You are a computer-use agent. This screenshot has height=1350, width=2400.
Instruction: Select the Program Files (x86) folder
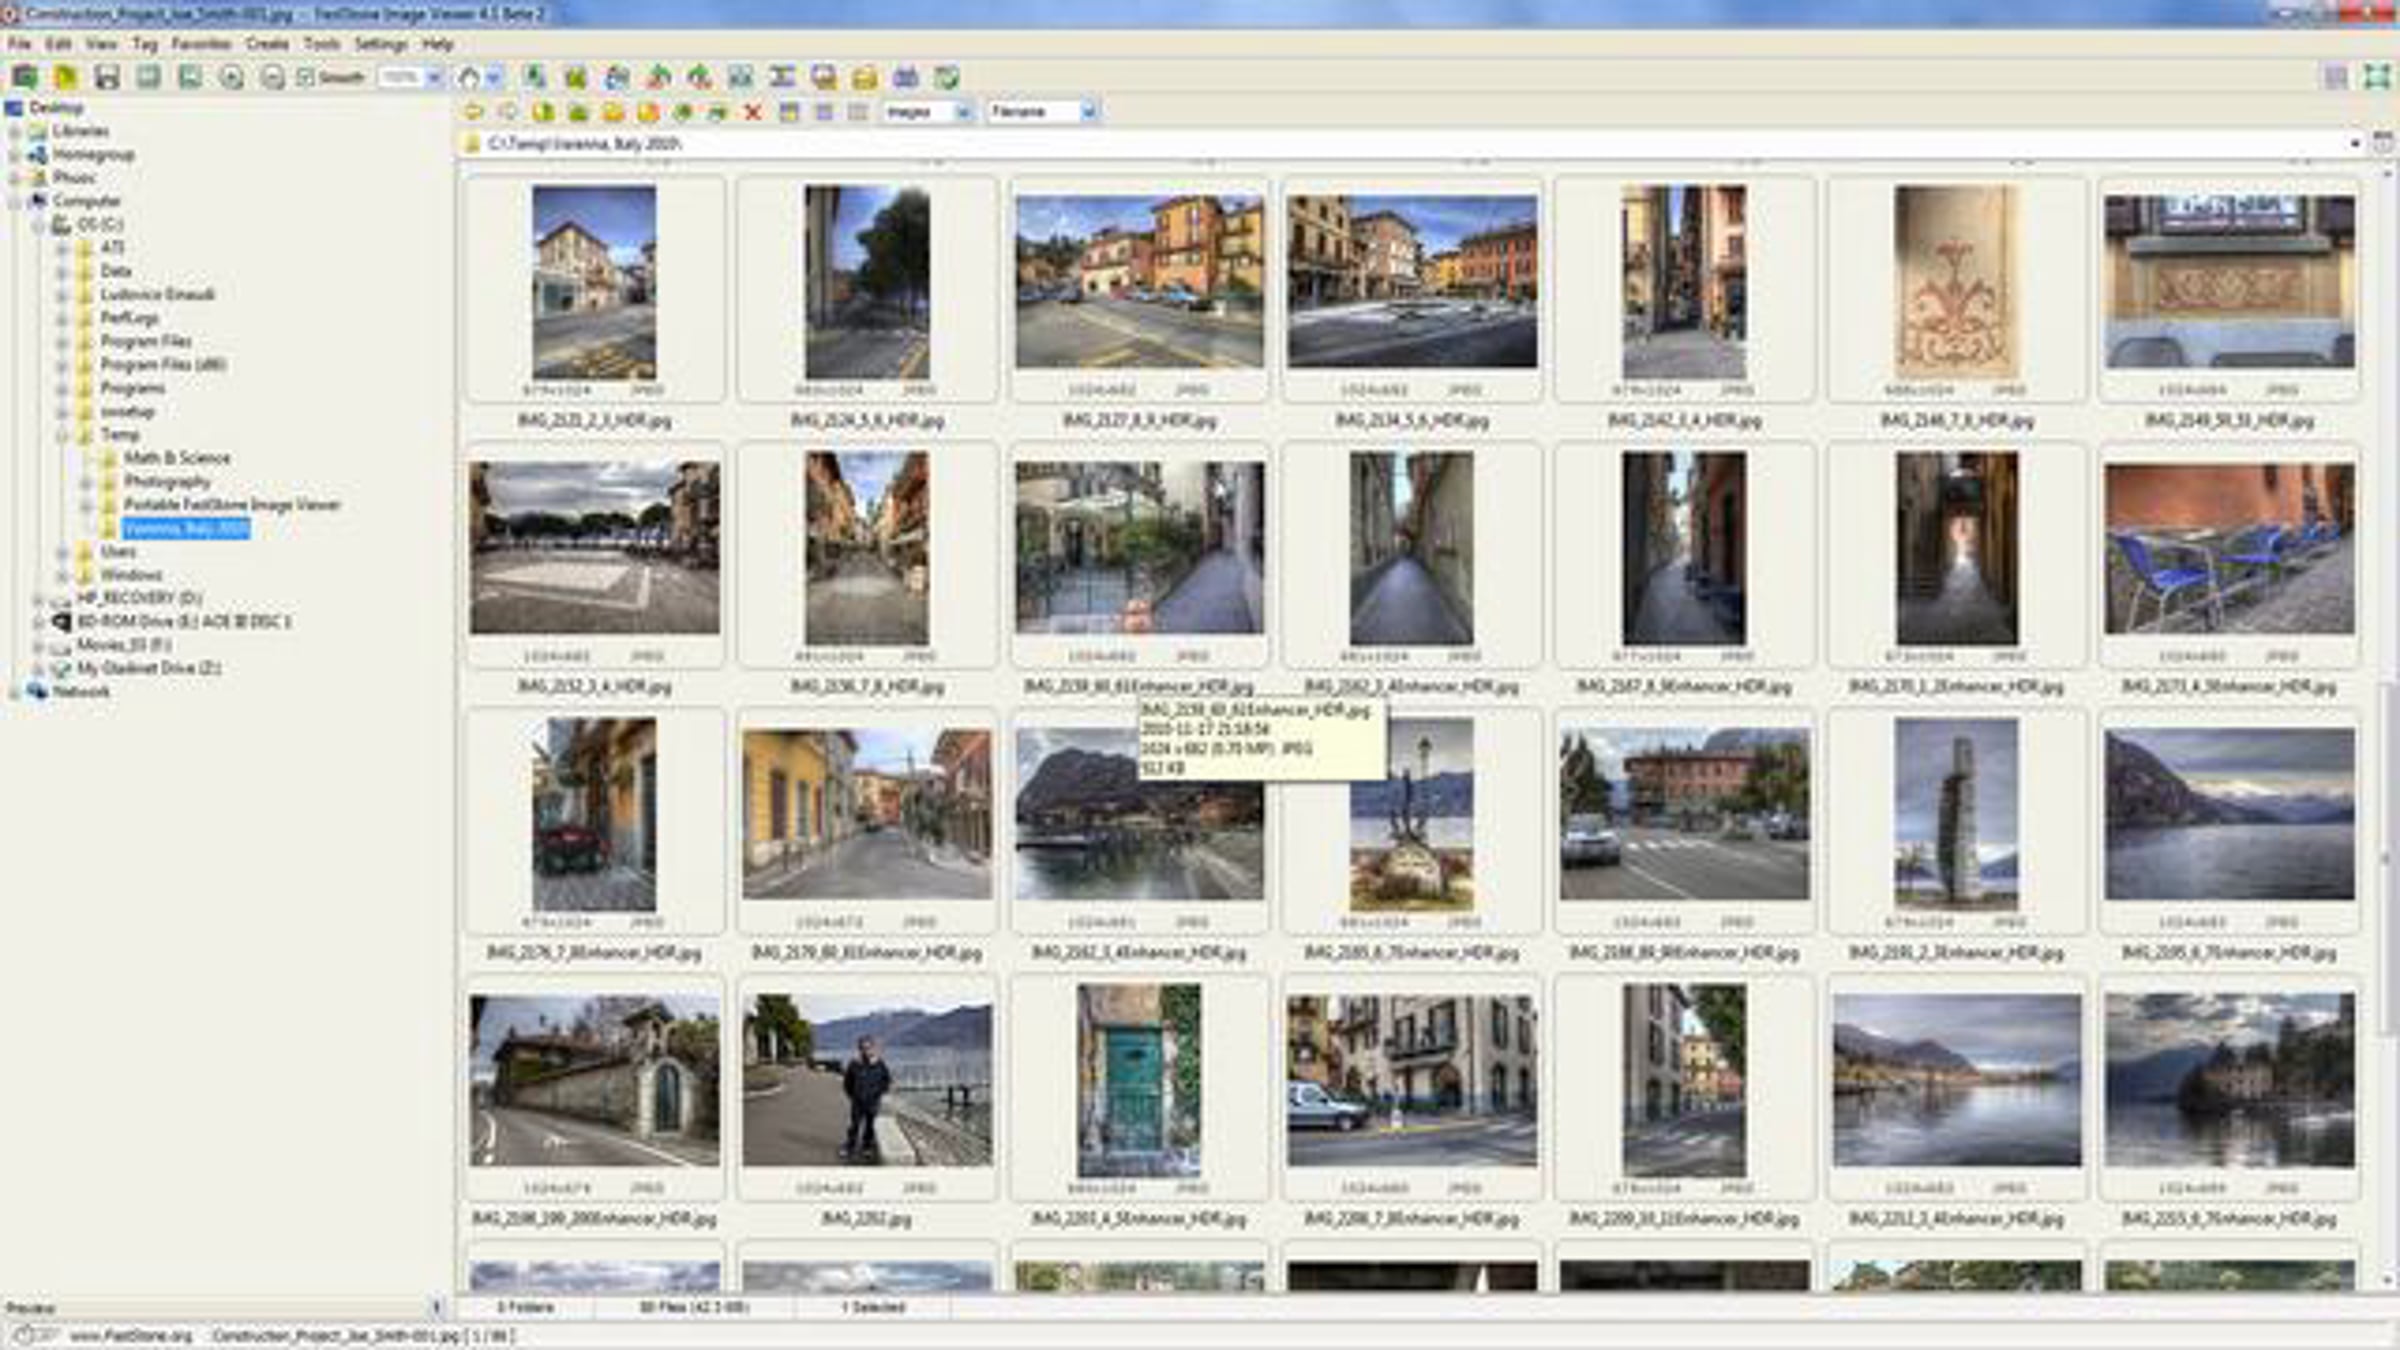tap(163, 365)
